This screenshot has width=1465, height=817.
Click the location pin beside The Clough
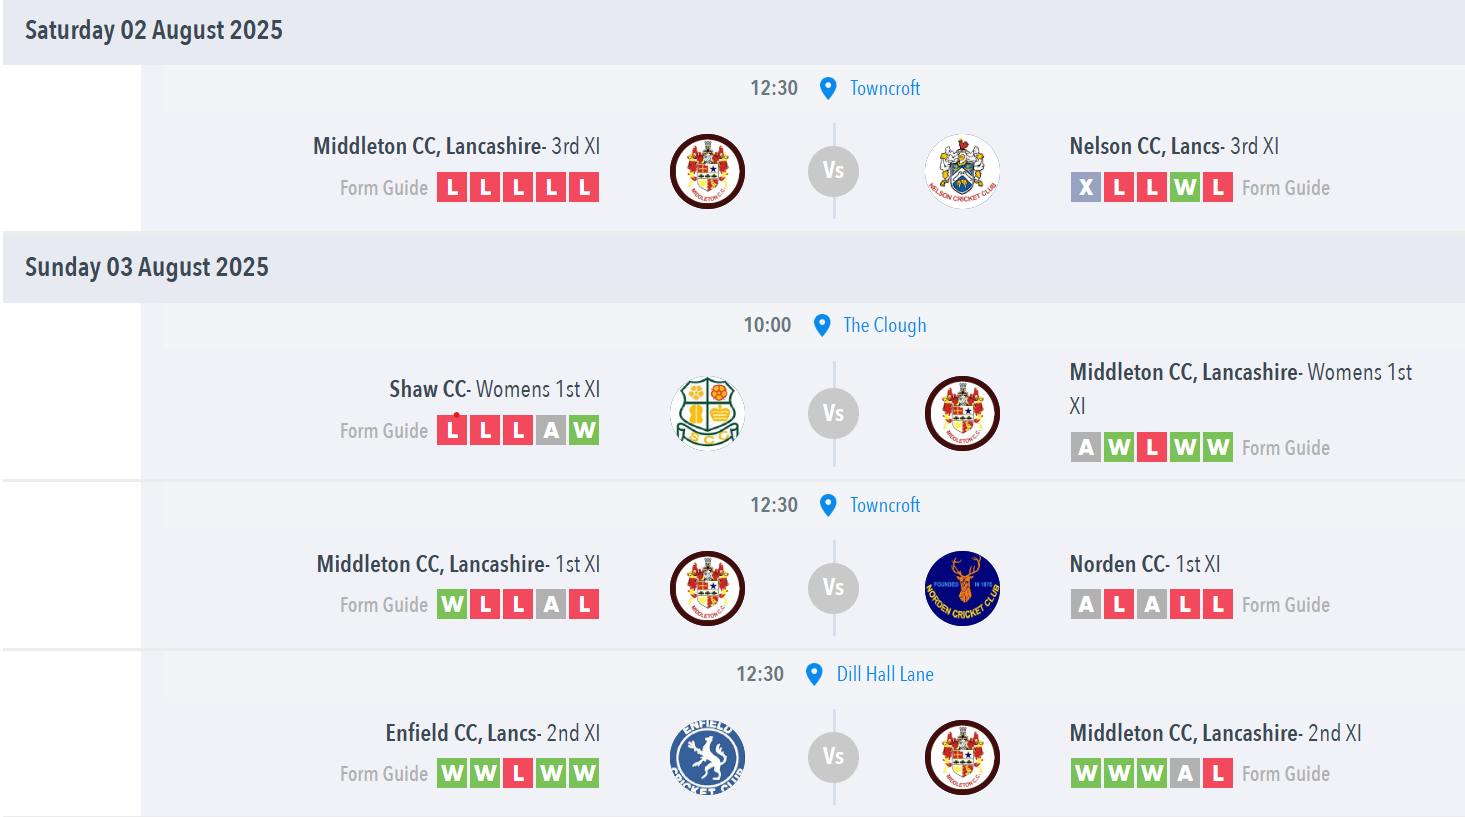click(822, 325)
